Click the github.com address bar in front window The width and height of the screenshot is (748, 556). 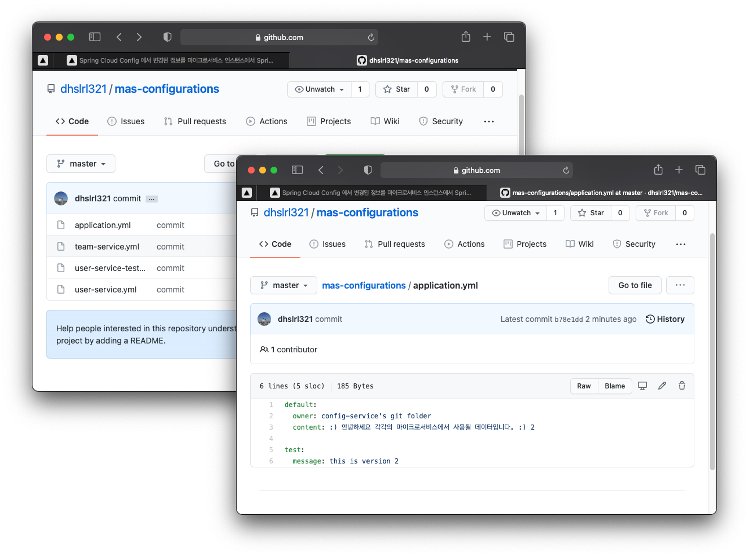click(477, 170)
